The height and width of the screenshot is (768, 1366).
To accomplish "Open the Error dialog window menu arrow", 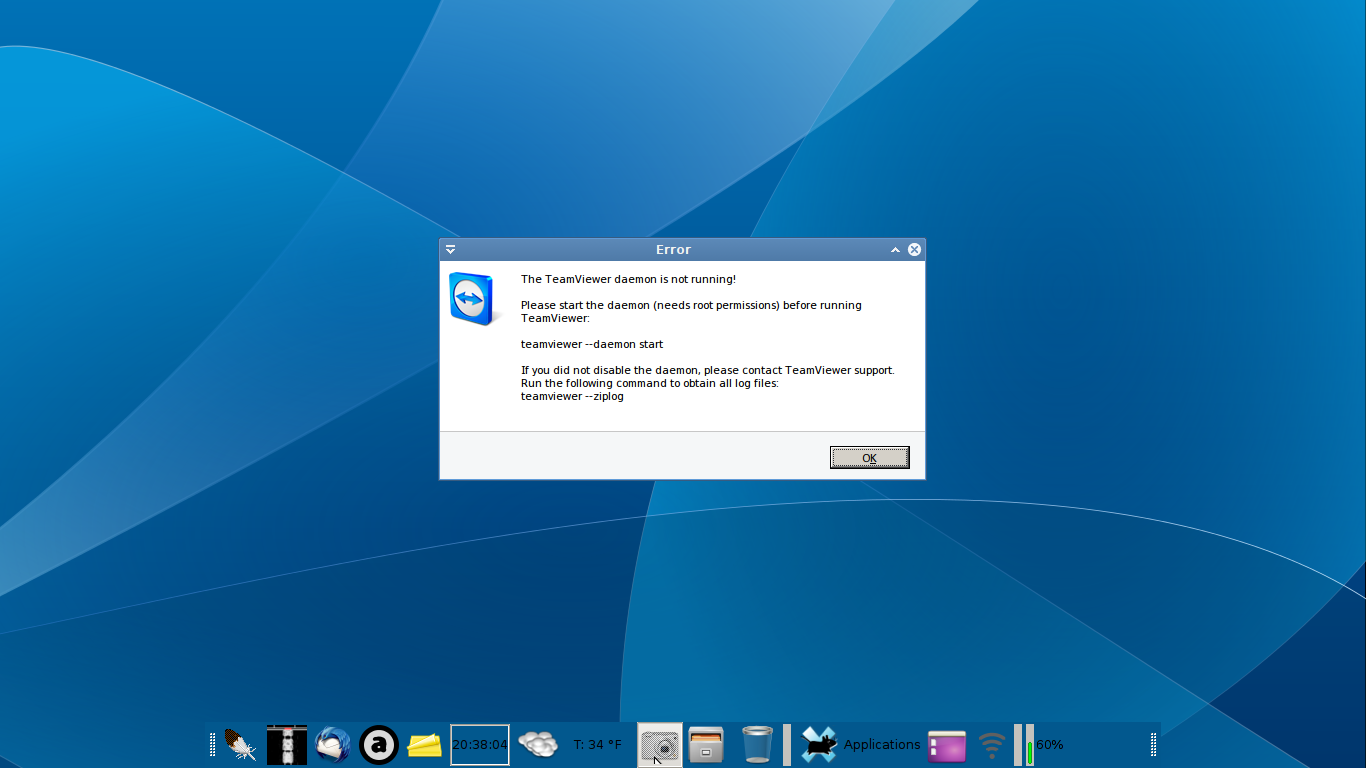I will tap(451, 249).
